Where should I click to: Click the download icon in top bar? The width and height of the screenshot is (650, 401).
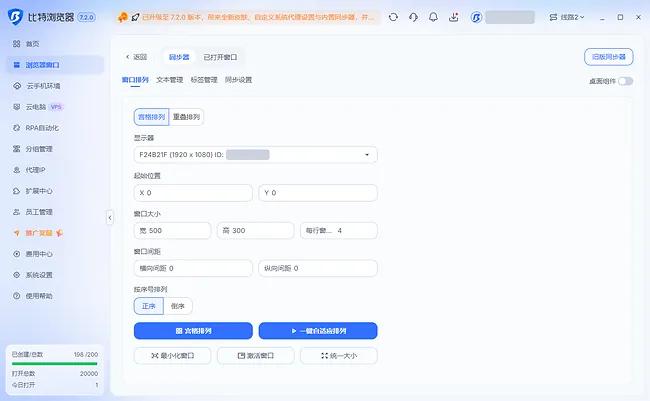454,17
